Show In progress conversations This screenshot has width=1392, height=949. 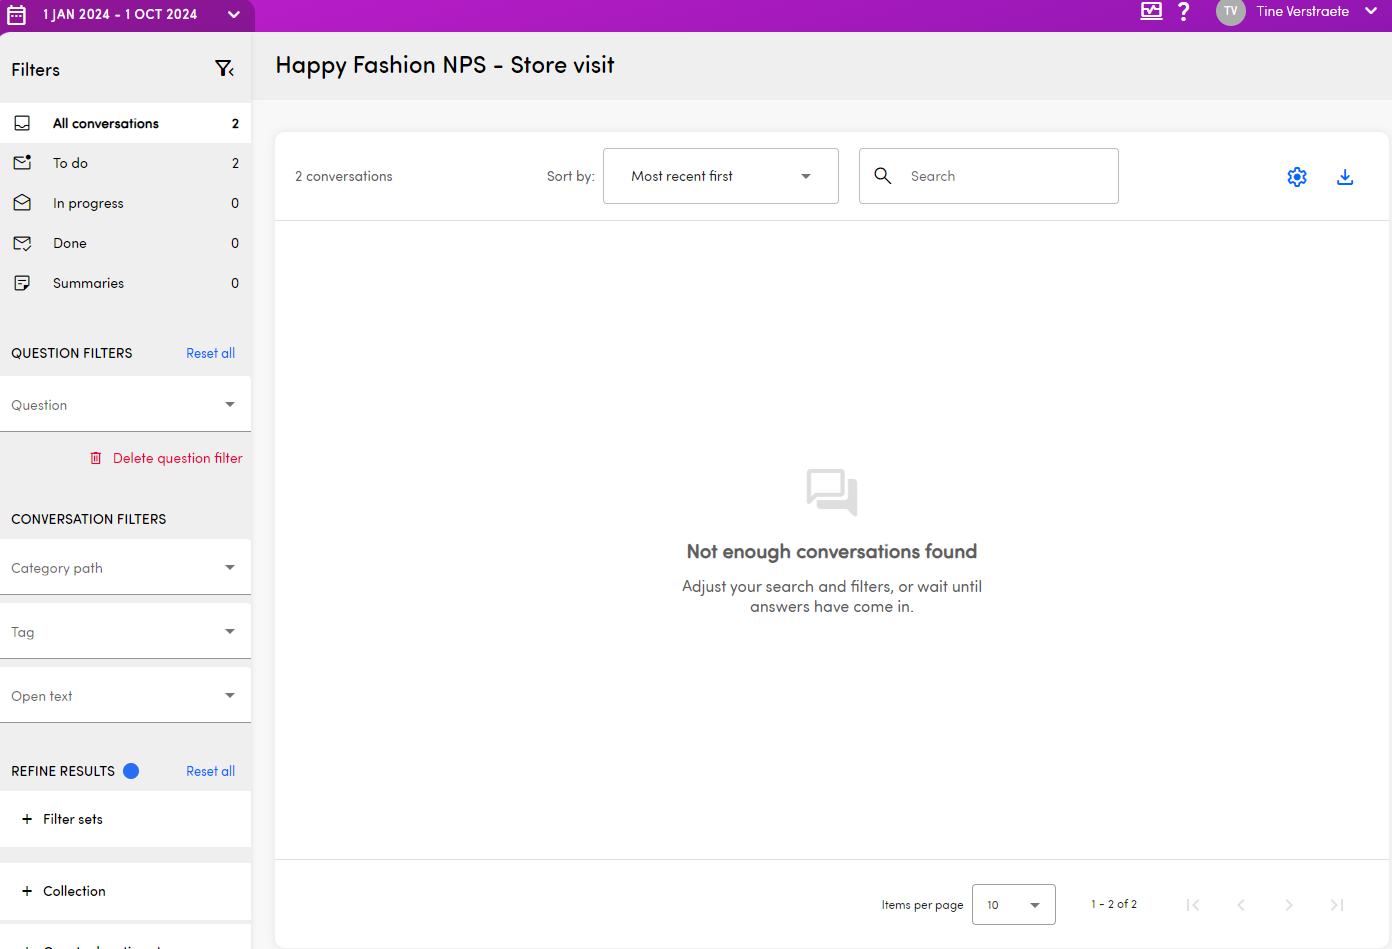coord(125,203)
